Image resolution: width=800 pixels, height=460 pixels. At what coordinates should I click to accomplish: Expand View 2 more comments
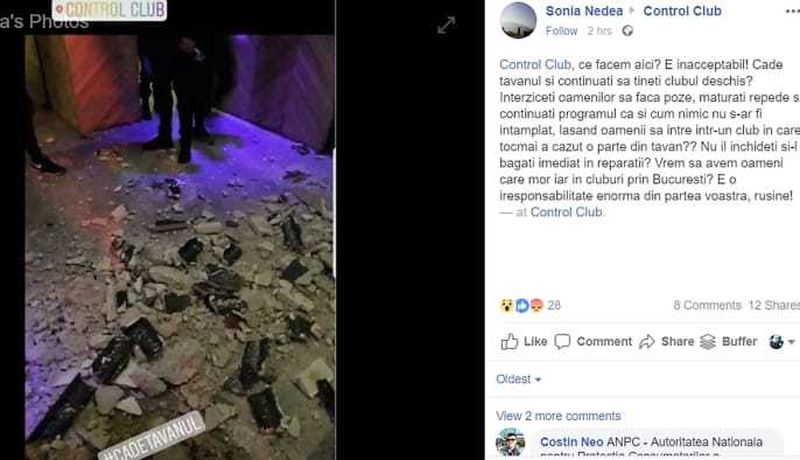point(559,416)
